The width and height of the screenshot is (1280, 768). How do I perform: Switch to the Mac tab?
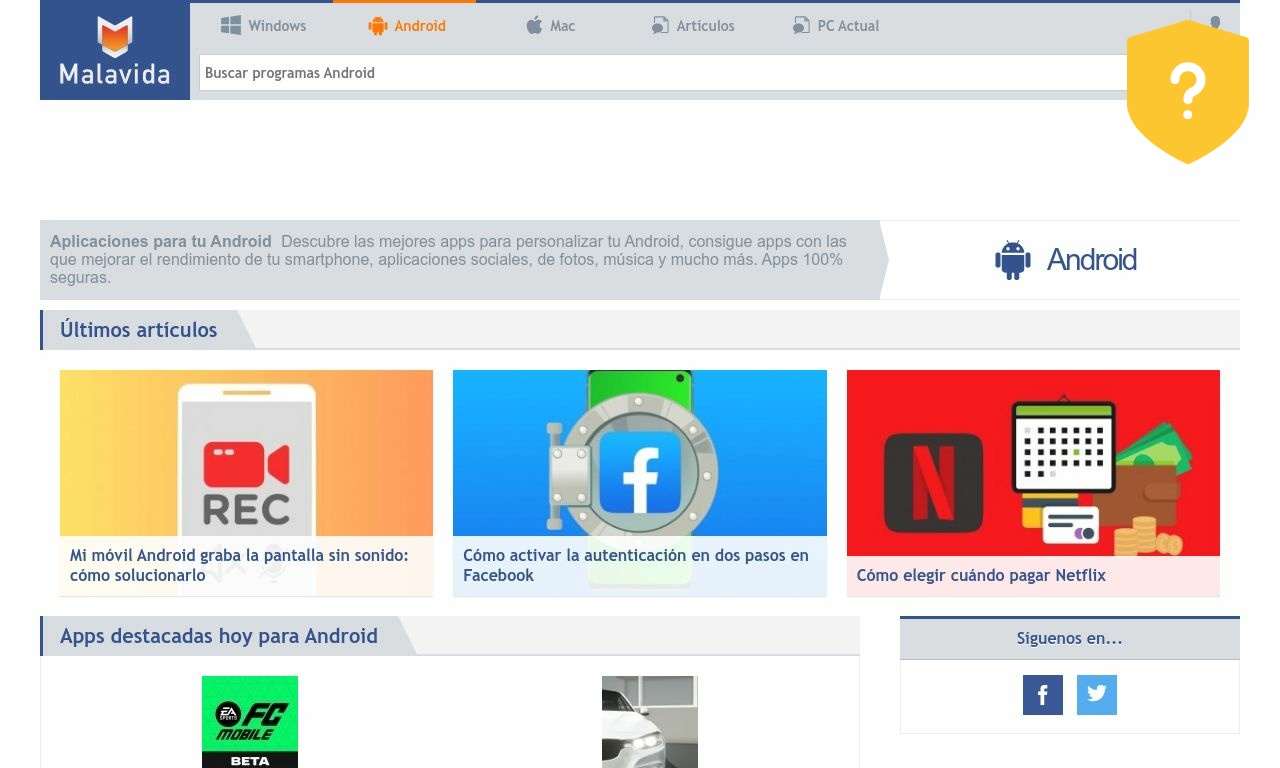click(549, 26)
